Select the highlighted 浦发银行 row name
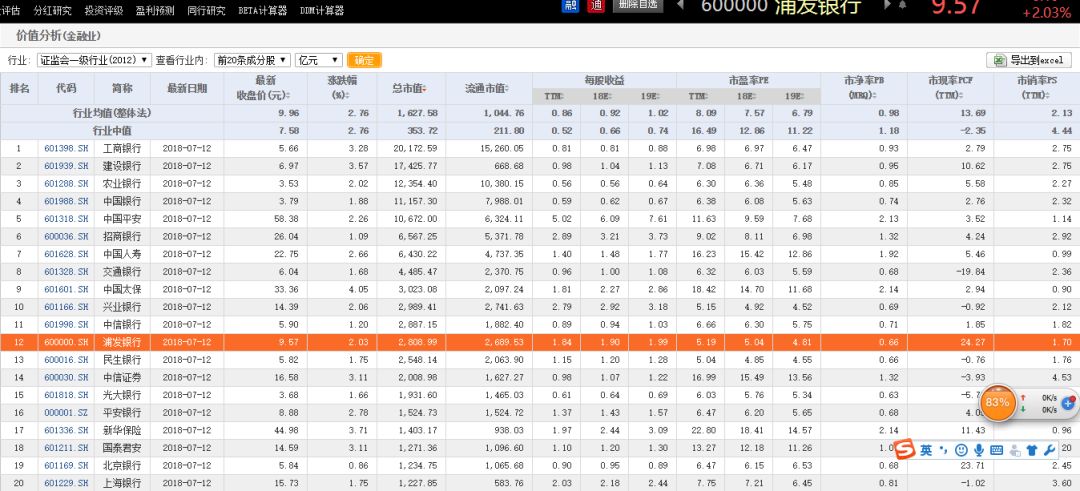Image resolution: width=1080 pixels, height=491 pixels. tap(122, 342)
